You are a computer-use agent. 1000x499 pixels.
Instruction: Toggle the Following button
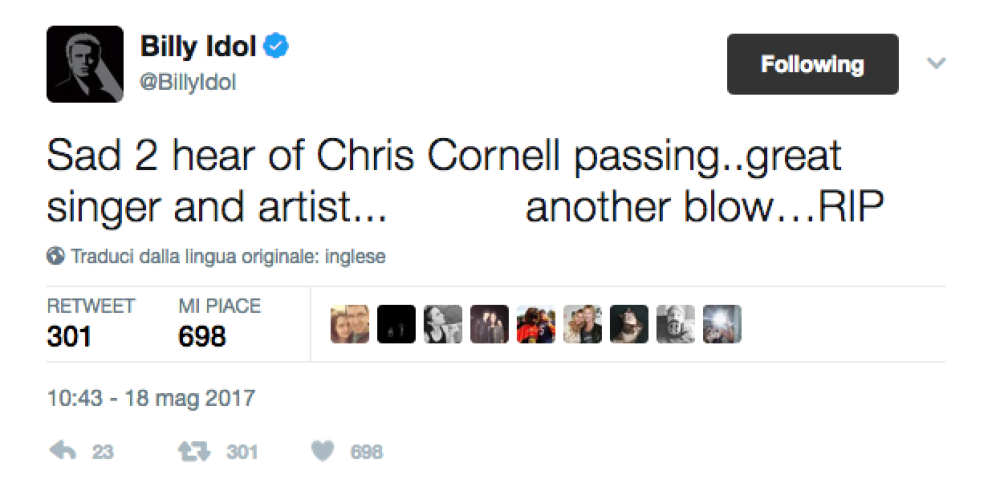812,65
